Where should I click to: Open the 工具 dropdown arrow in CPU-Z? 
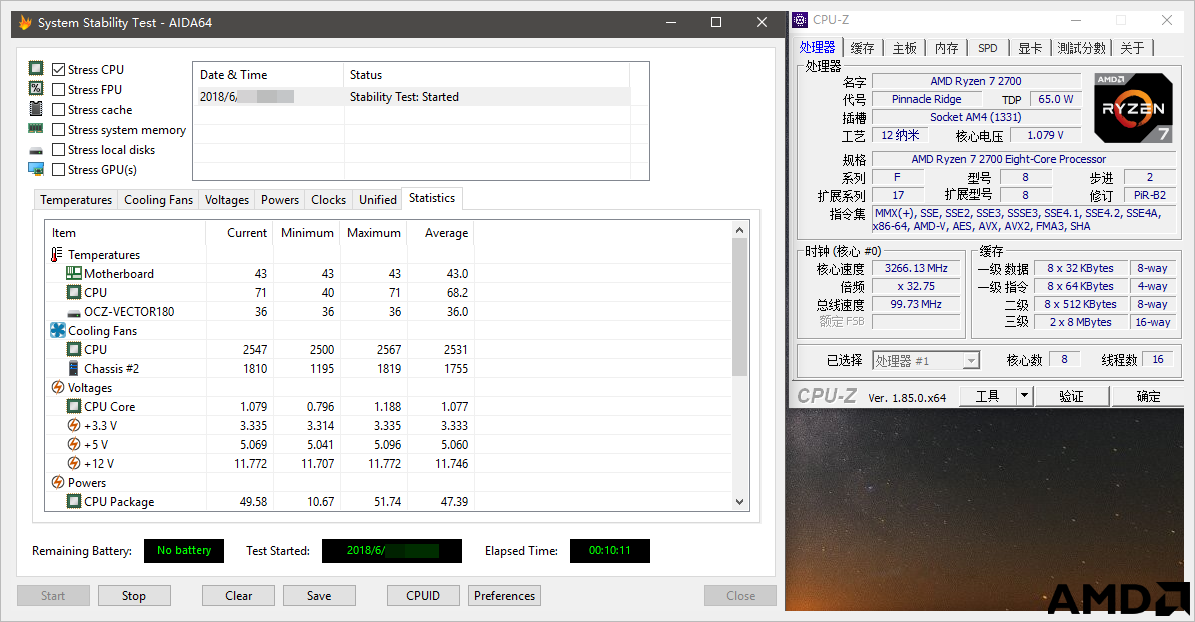[1024, 396]
